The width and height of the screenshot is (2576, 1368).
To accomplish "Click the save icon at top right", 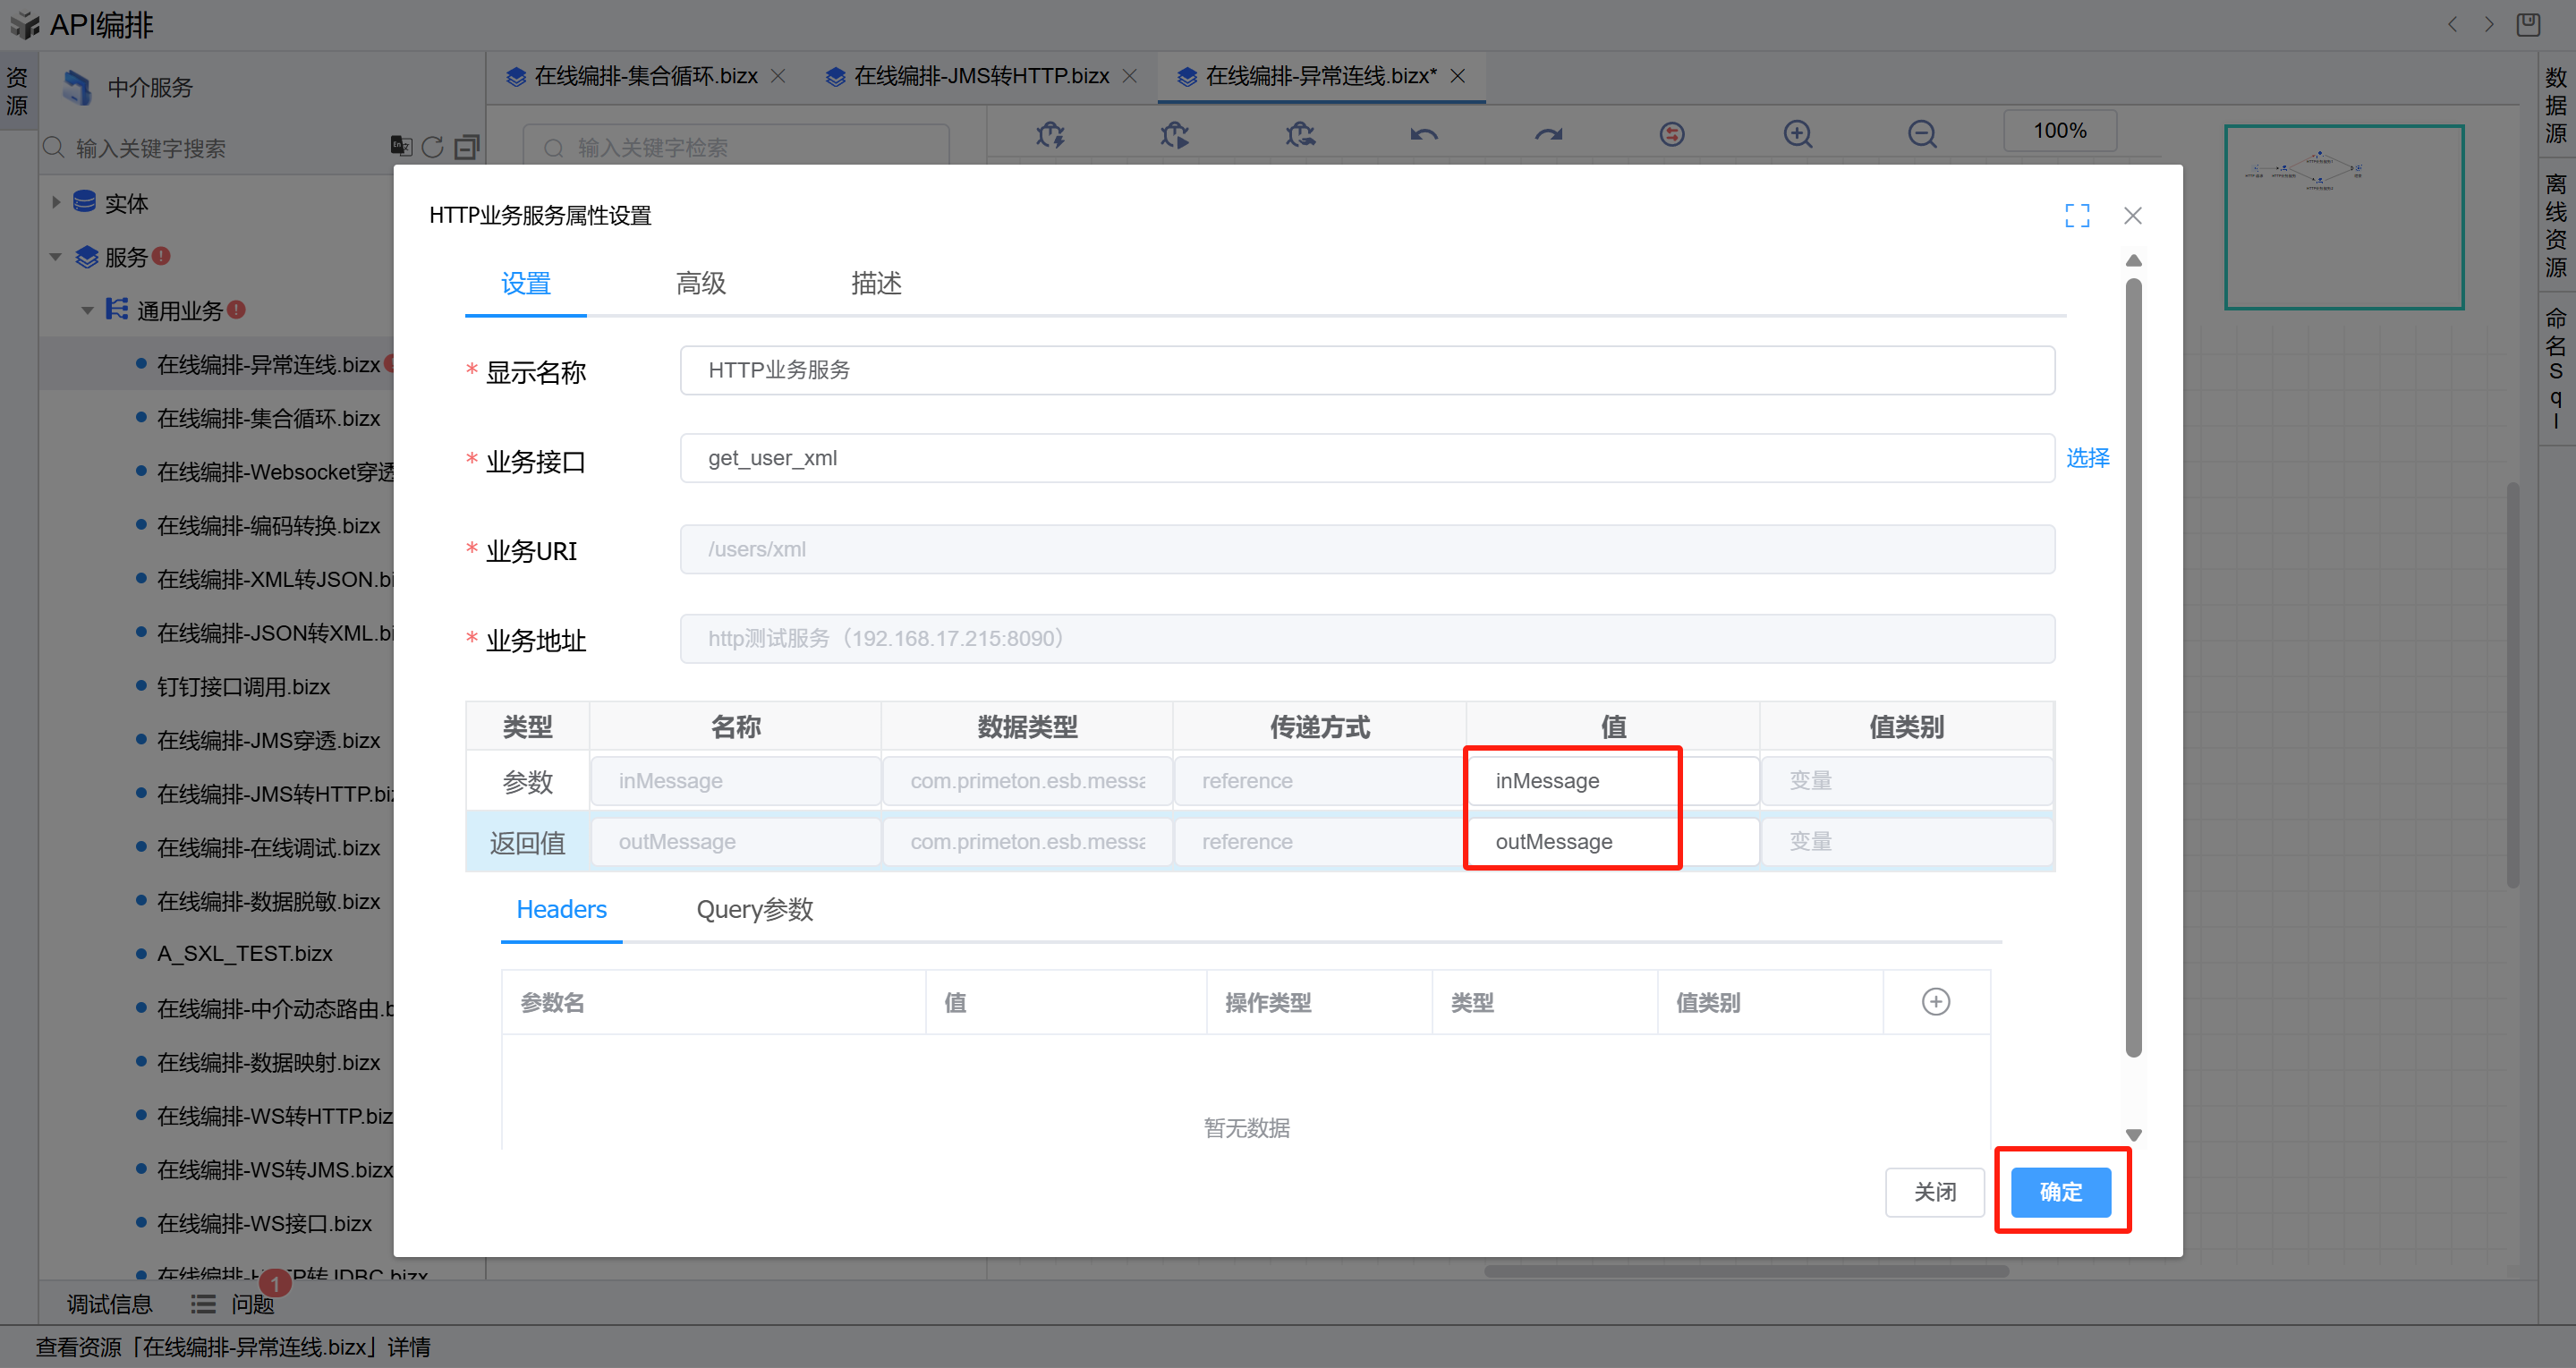I will 2528,24.
